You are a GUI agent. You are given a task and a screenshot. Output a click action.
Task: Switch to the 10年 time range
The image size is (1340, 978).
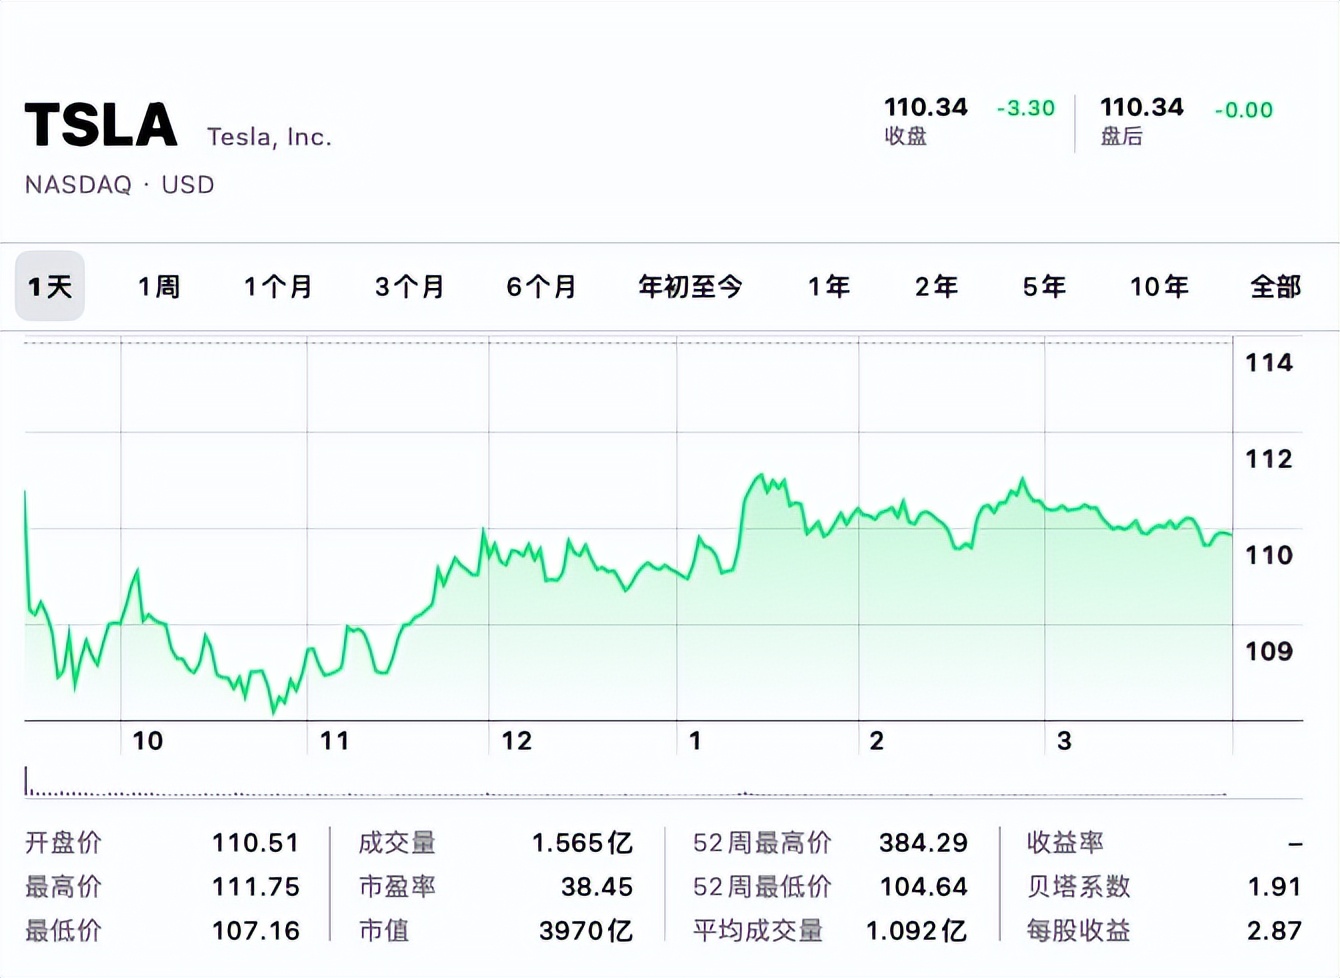point(1159,286)
